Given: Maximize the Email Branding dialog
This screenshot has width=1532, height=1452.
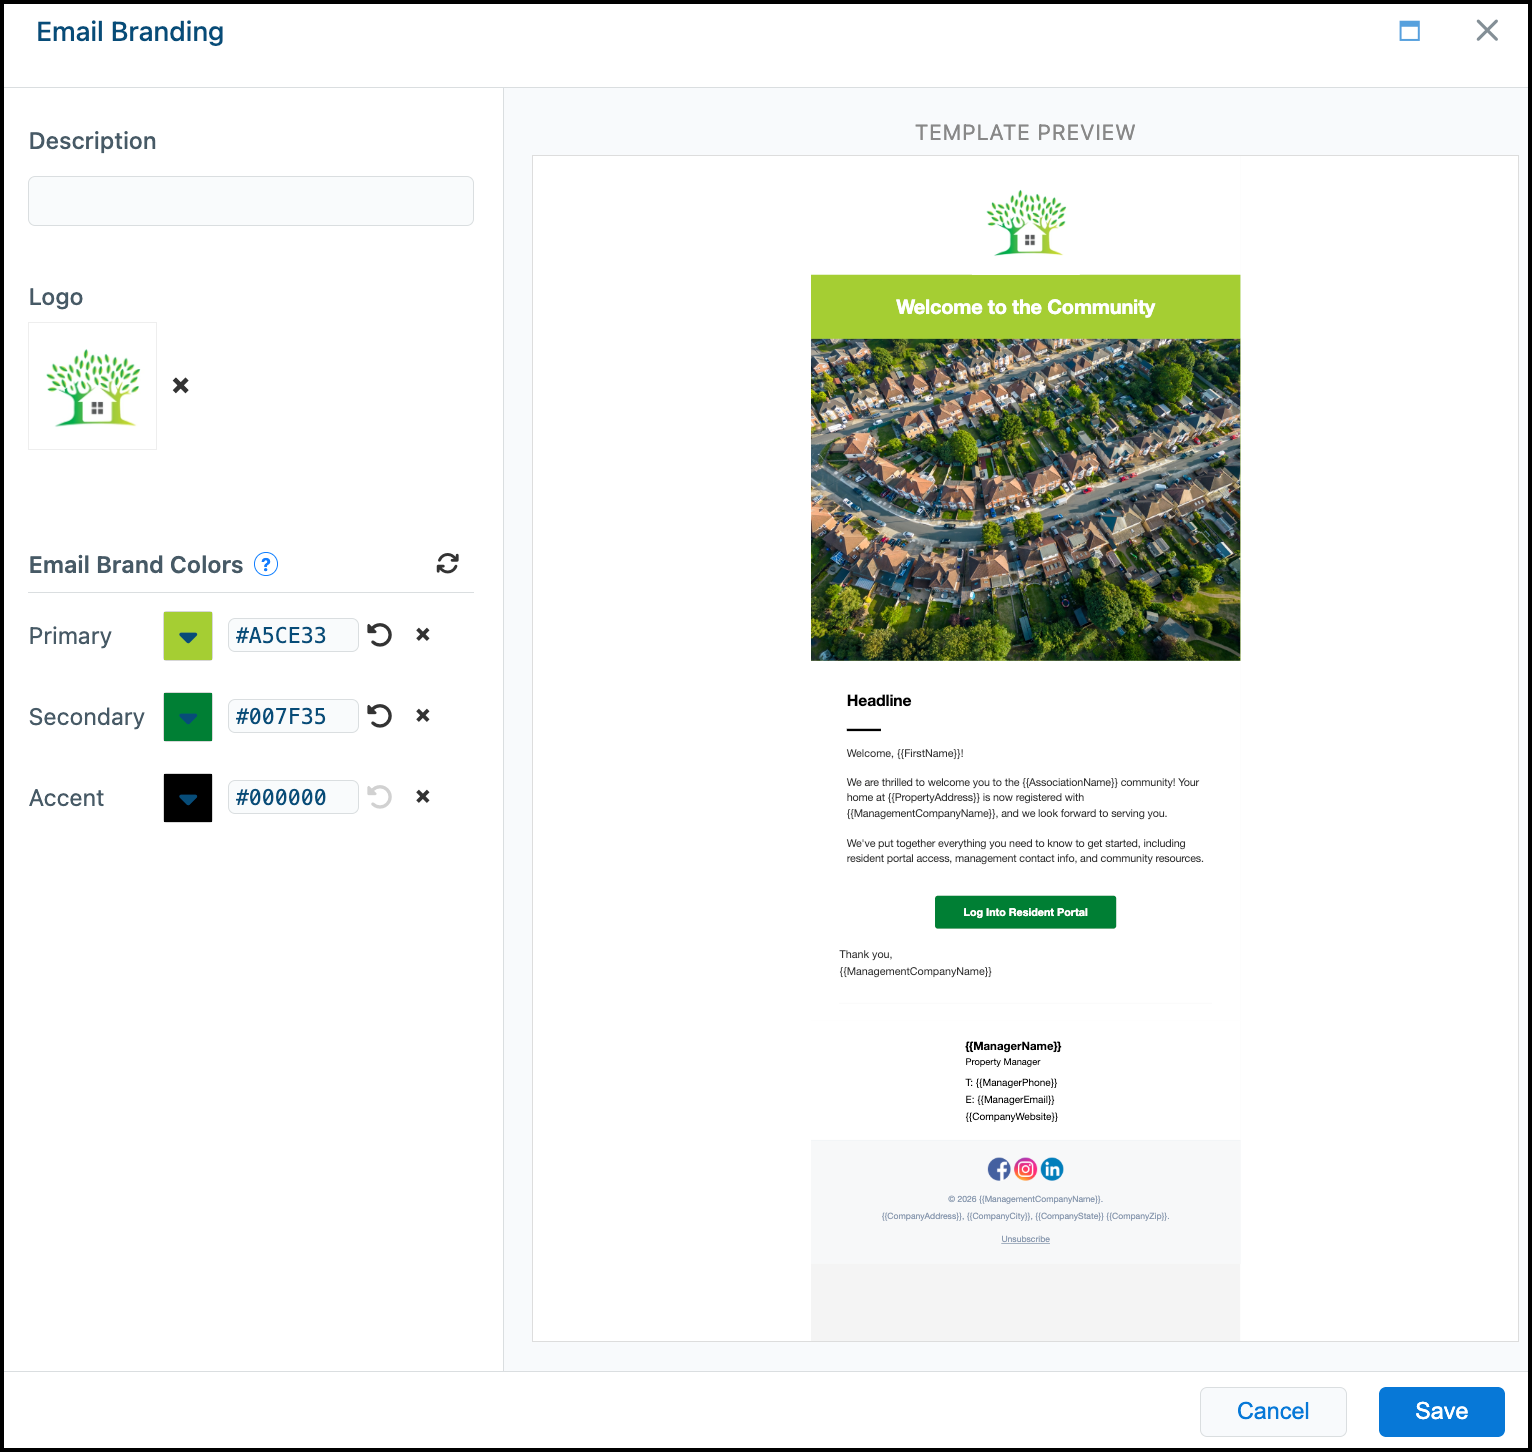Looking at the screenshot, I should [1410, 31].
